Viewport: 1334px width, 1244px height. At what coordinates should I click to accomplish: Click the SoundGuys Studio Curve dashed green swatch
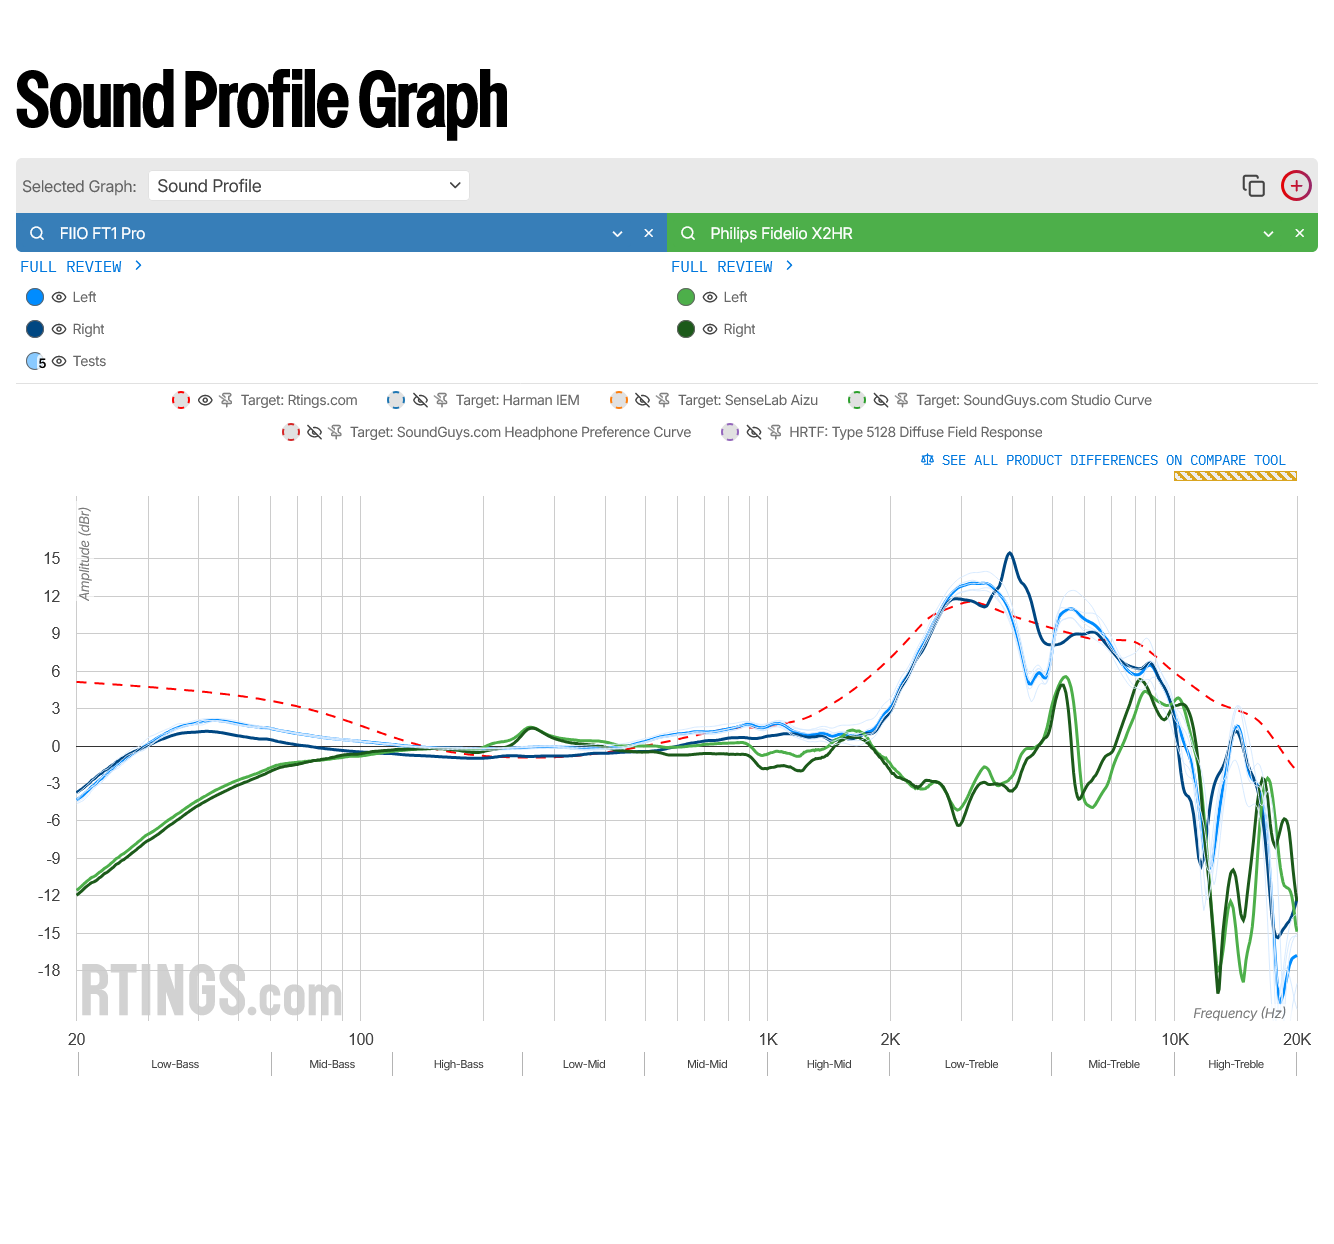pyautogui.click(x=856, y=400)
